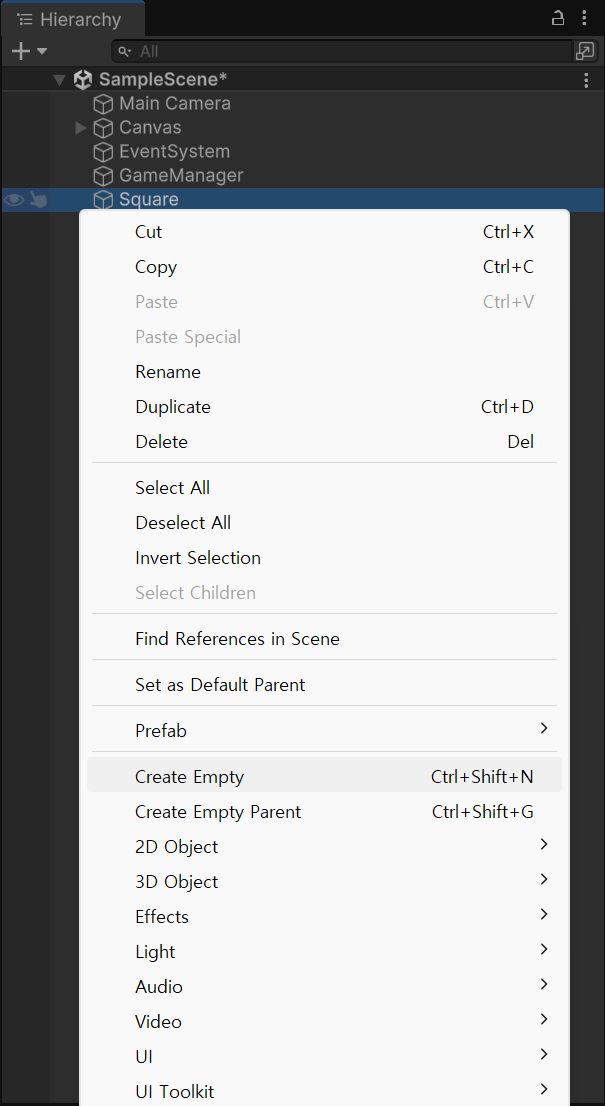
Task: Toggle the Hierarchy panel lock icon
Action: tap(558, 18)
